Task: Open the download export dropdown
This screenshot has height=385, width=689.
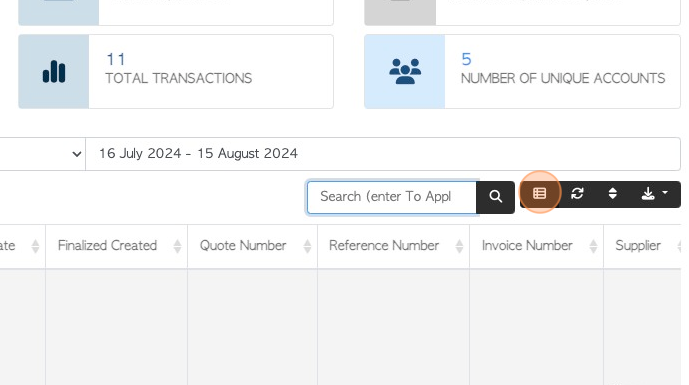Action: click(654, 193)
